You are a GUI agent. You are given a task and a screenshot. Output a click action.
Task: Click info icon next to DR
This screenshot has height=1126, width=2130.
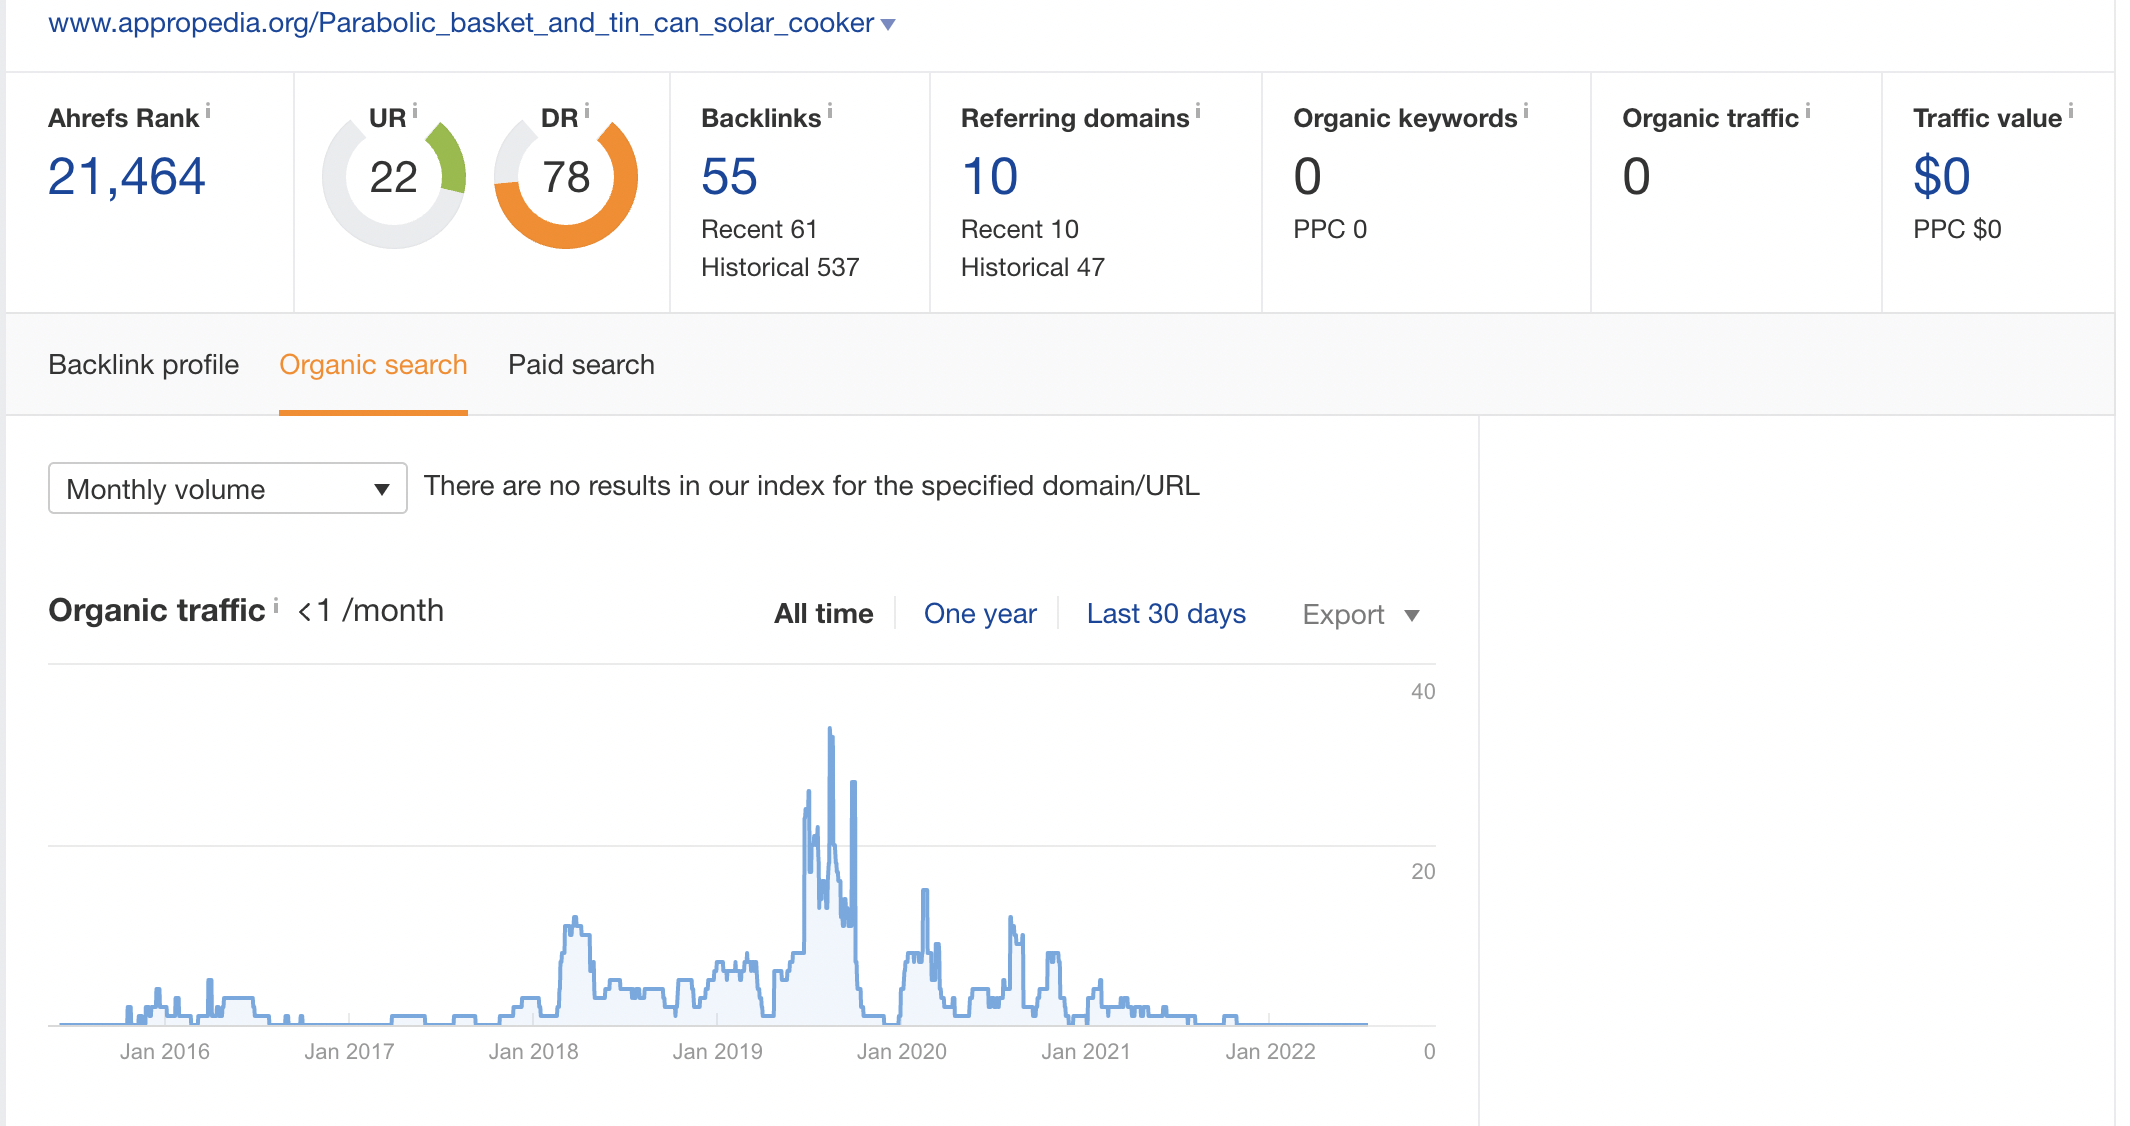click(587, 110)
